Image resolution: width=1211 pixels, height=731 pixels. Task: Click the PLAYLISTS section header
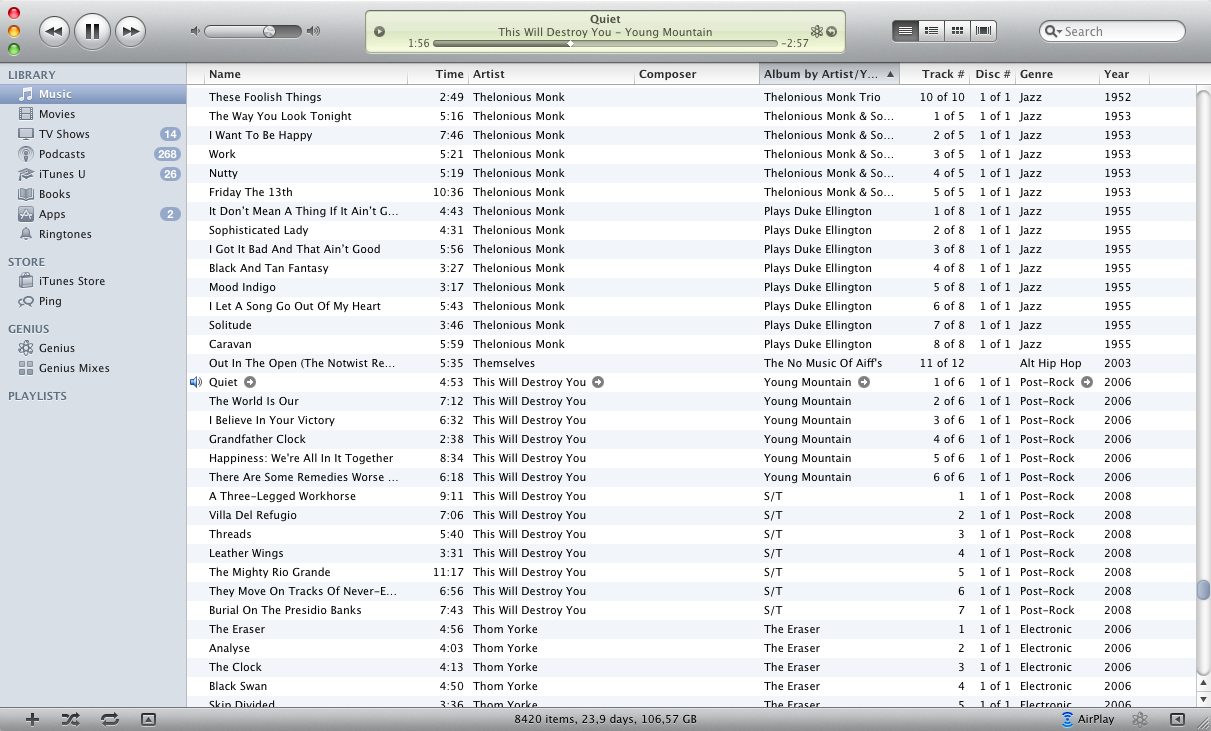[37, 396]
